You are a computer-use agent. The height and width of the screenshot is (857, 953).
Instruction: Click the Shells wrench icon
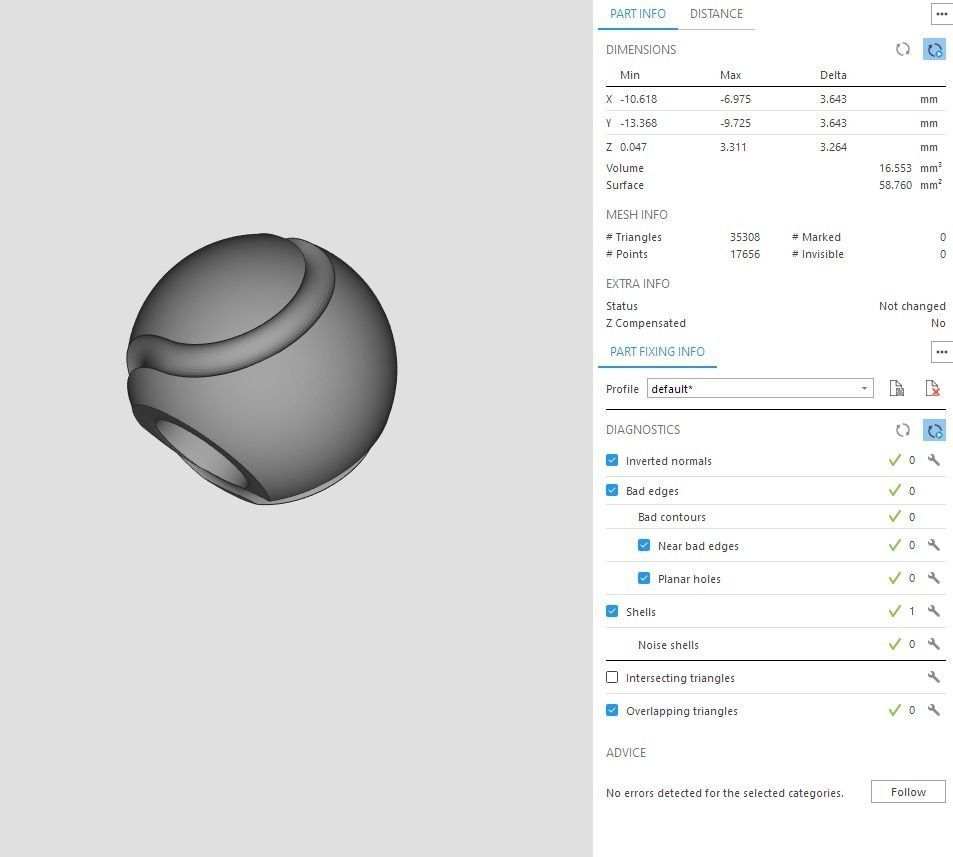934,611
